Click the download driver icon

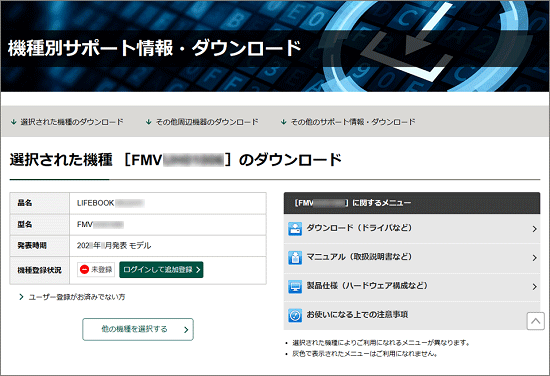click(x=295, y=229)
